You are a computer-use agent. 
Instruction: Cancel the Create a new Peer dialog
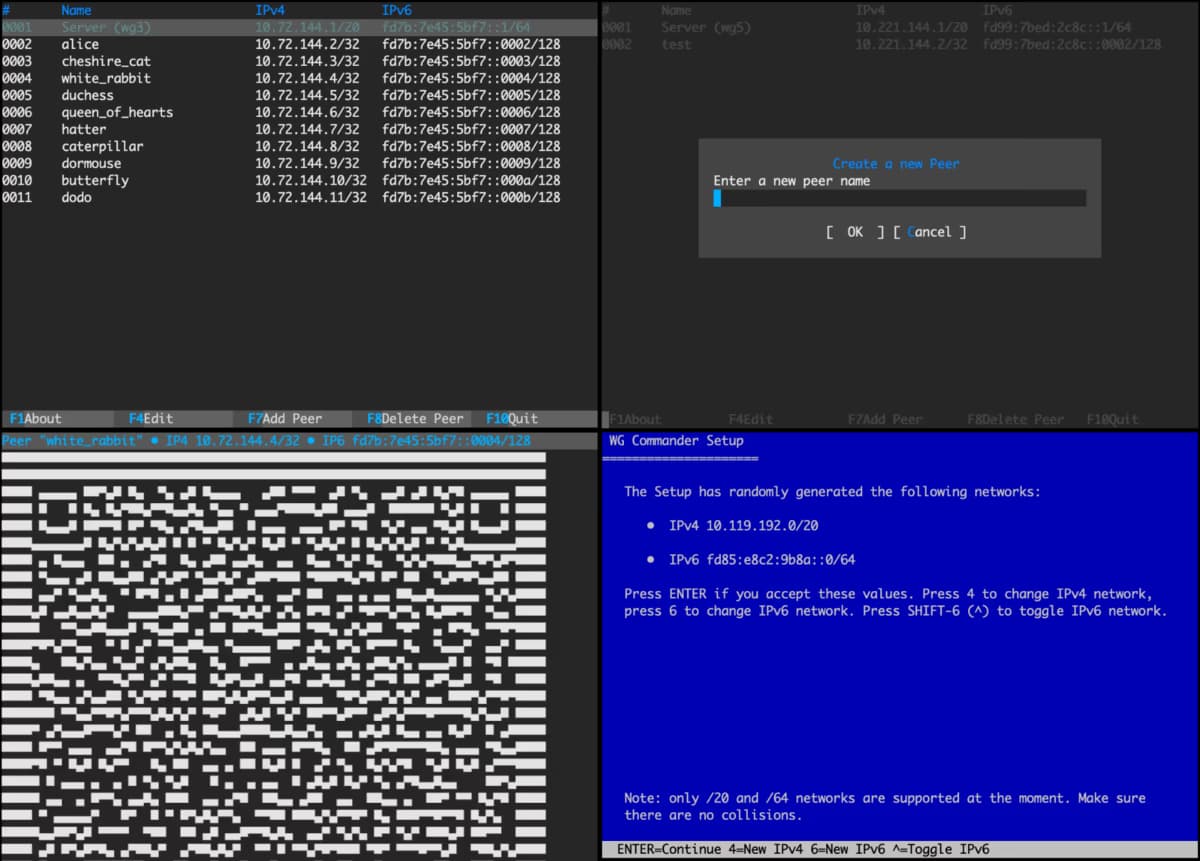click(930, 232)
